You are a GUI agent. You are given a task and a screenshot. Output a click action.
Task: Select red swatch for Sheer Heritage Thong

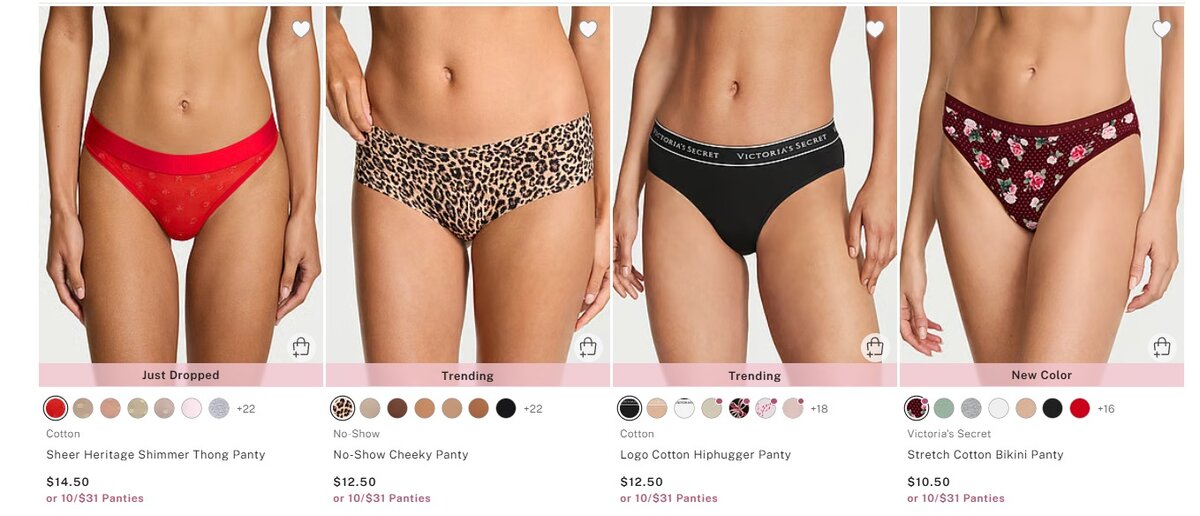coord(56,408)
